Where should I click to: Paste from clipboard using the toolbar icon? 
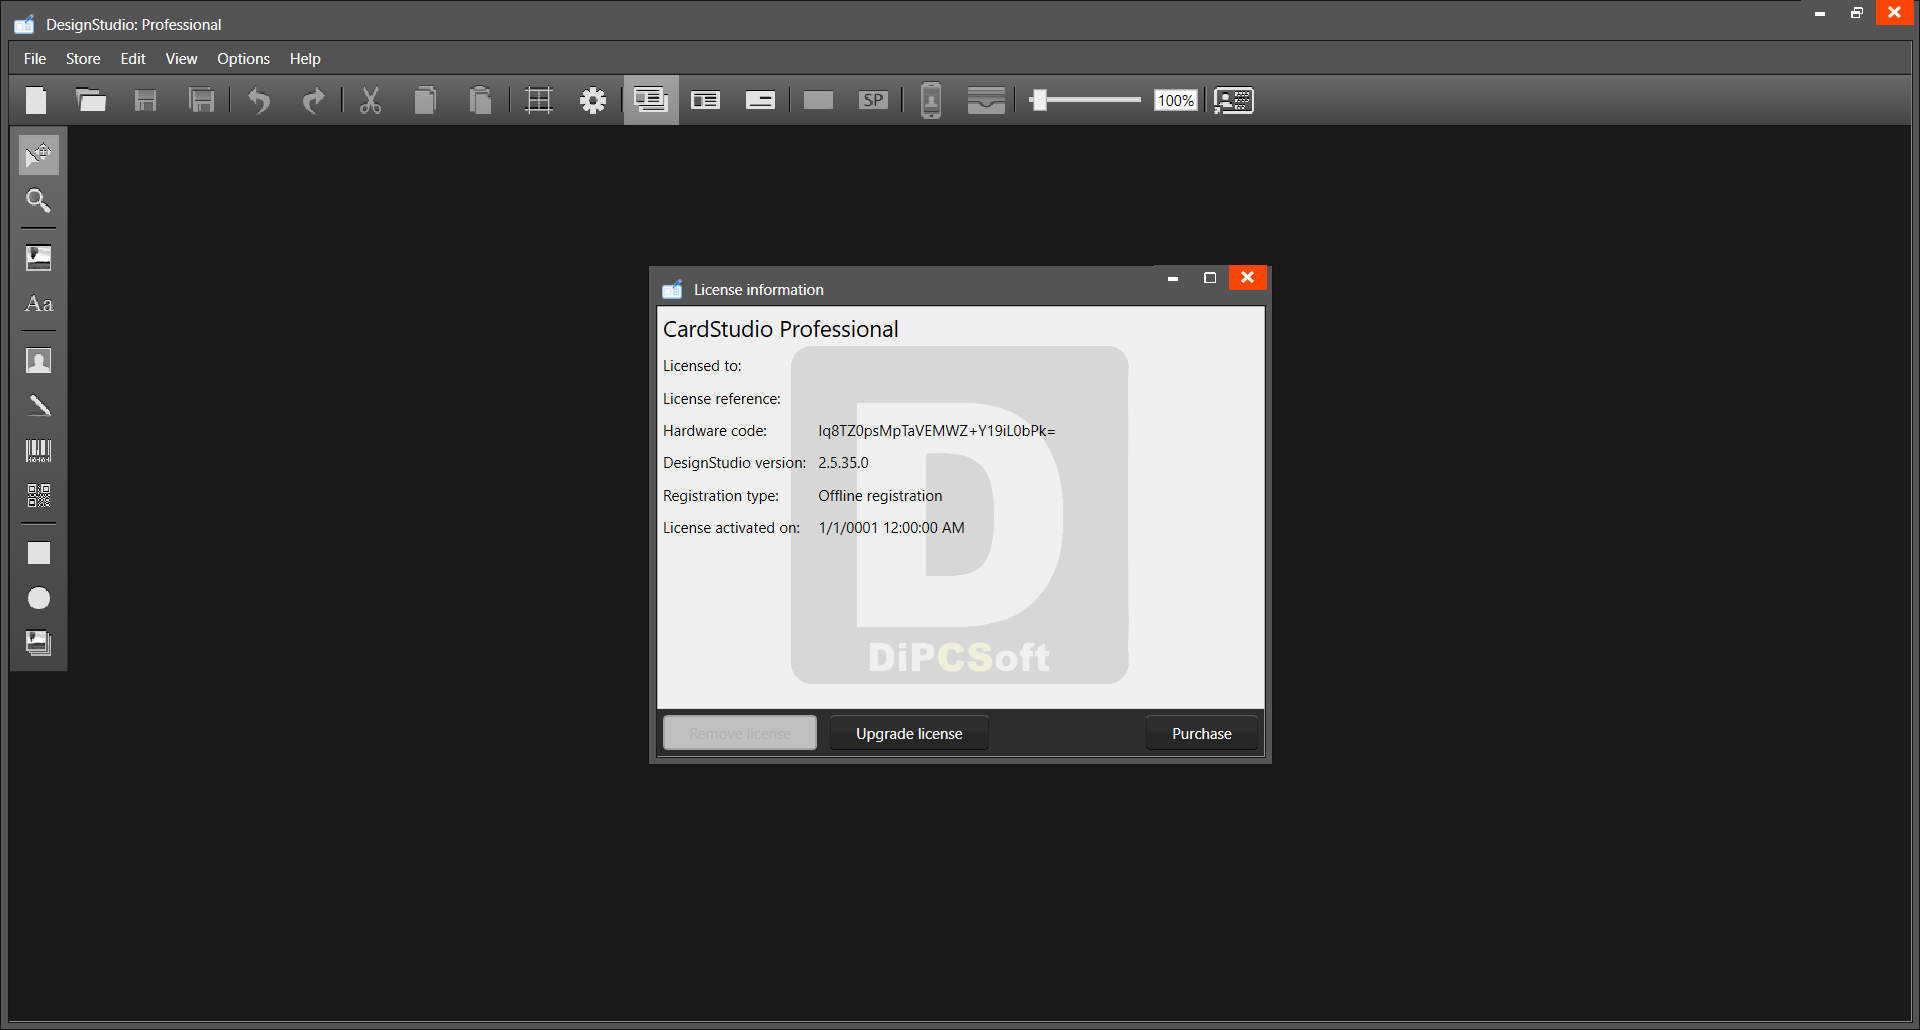point(480,100)
